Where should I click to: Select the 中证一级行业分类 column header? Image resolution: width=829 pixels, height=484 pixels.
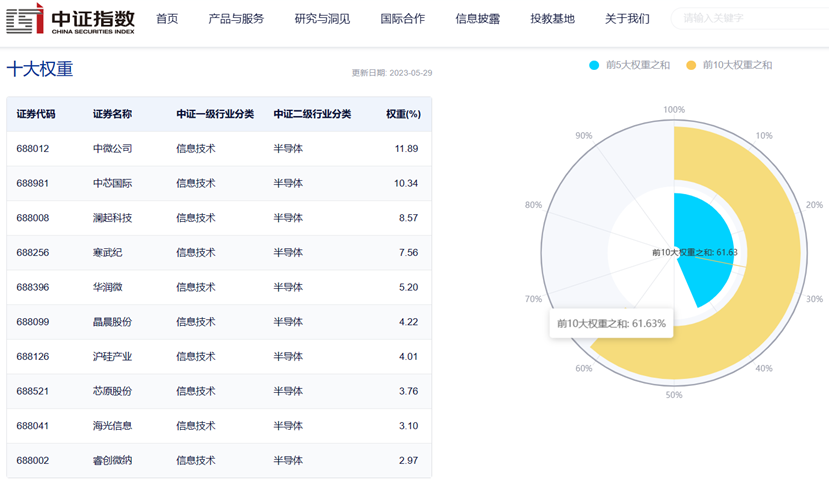tap(215, 114)
